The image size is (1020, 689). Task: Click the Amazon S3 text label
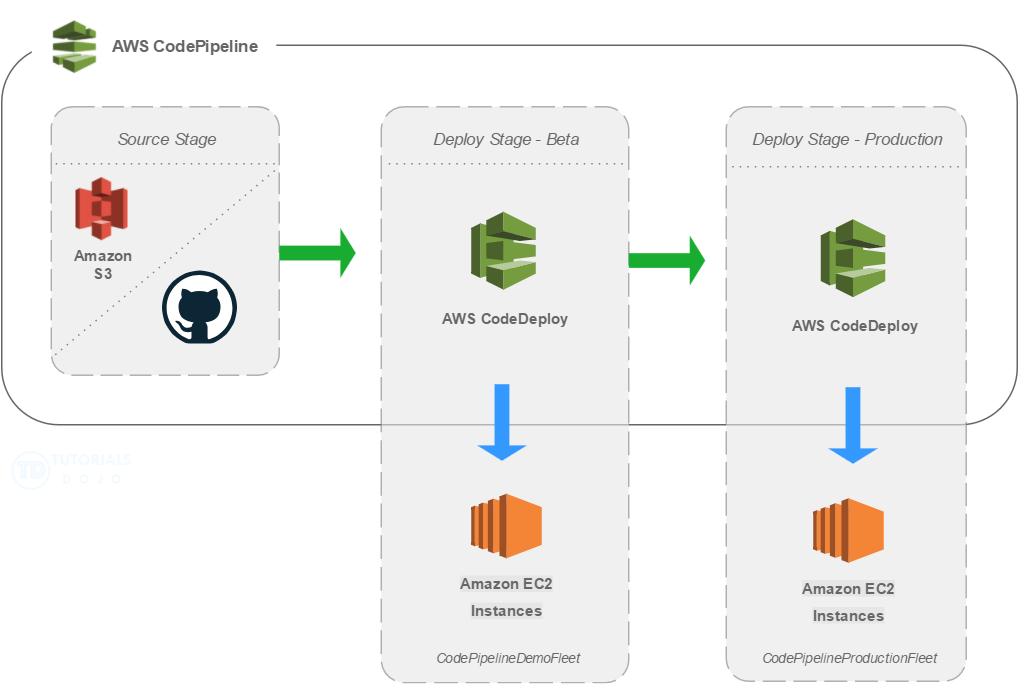tap(103, 265)
